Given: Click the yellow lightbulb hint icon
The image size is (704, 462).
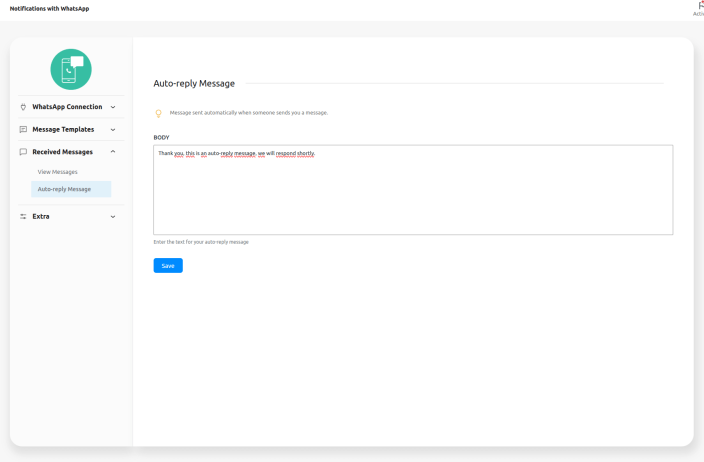Looking at the screenshot, I should [158, 113].
